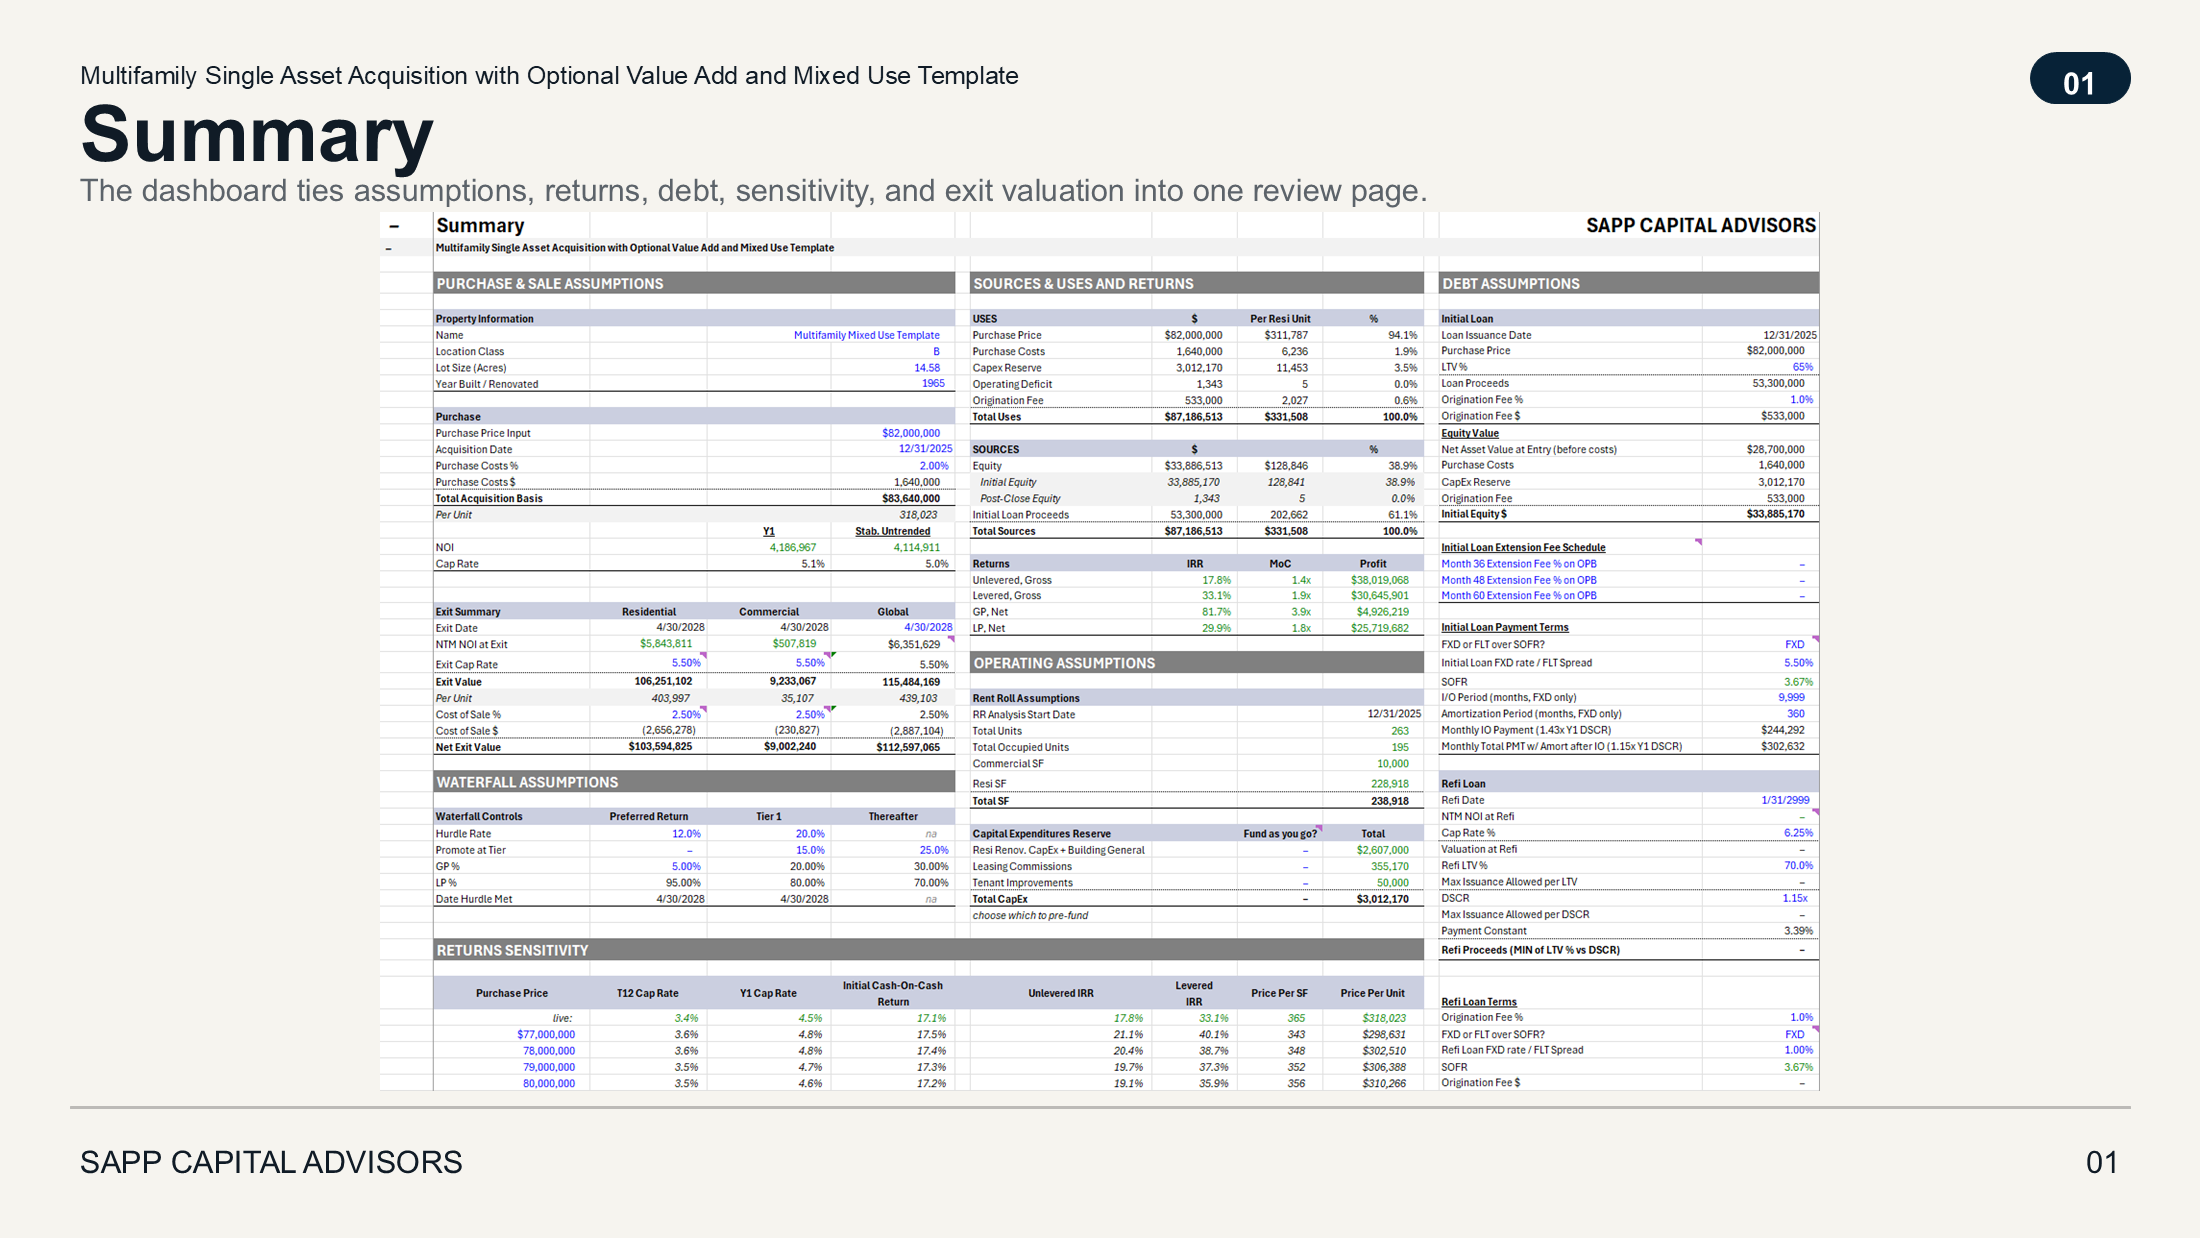The image size is (2200, 1238).
Task: Select the Total SF value 238,918
Action: (x=1390, y=801)
